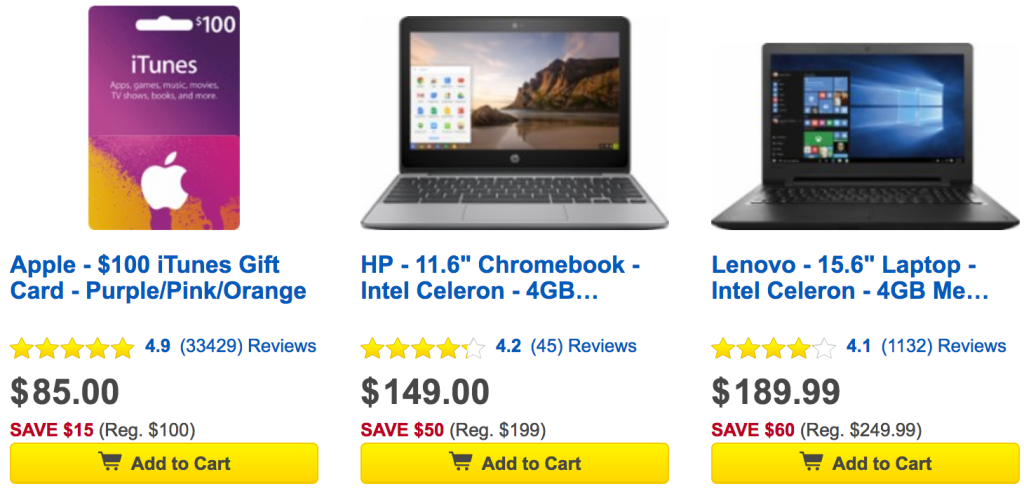Click the HP Chromebook star rating
The width and height of the screenshot is (1024, 491).
pyautogui.click(x=423, y=348)
